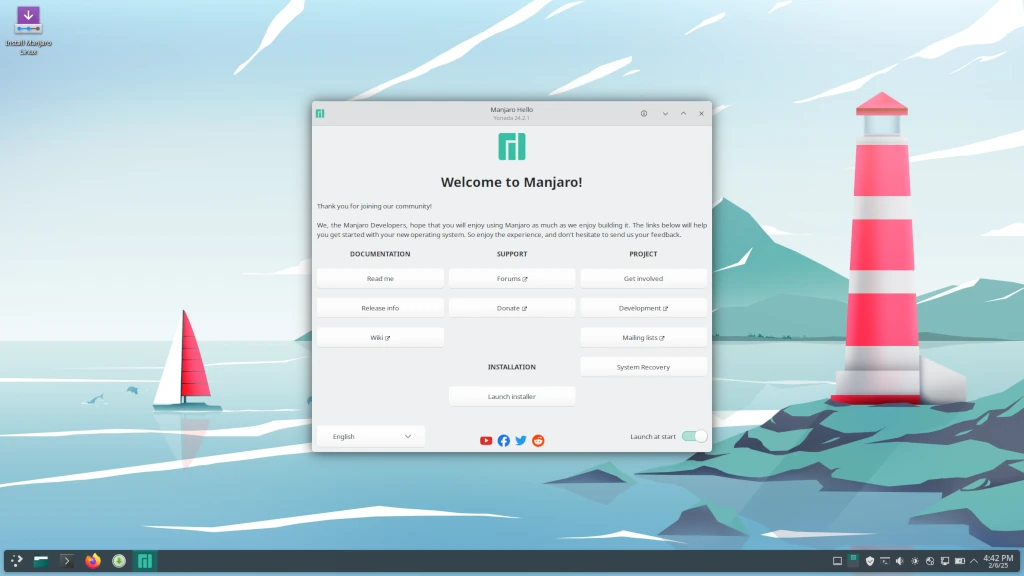Image resolution: width=1024 pixels, height=576 pixels.
Task: Open Release info
Action: [x=380, y=308]
